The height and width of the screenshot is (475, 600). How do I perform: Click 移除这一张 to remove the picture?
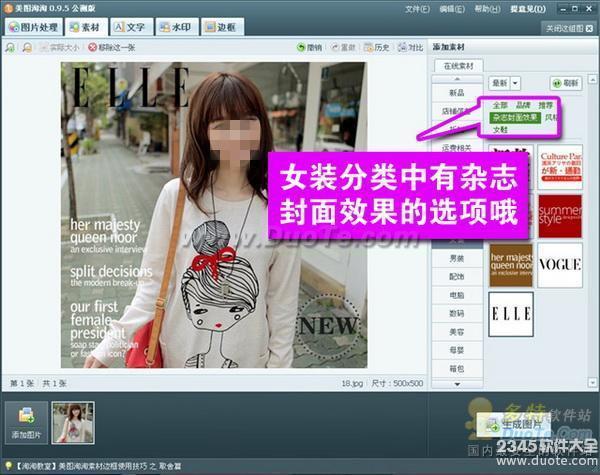pos(111,47)
